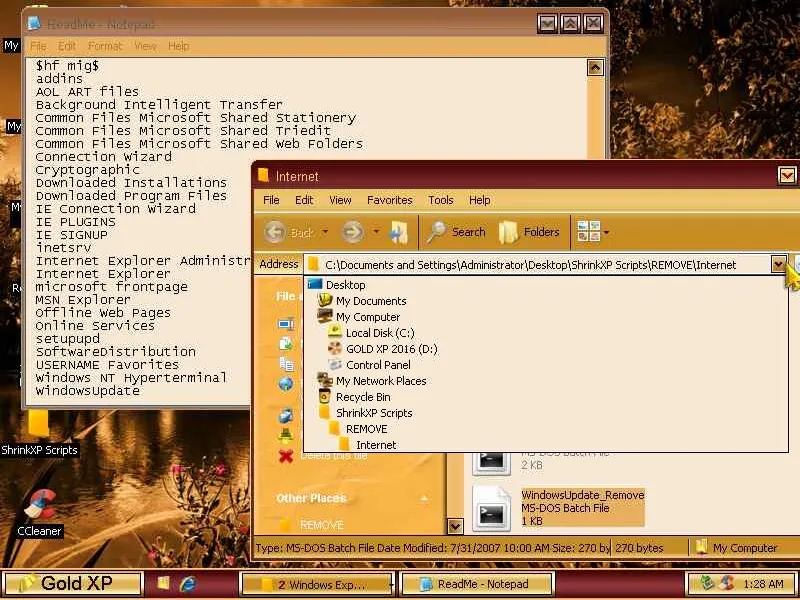This screenshot has width=800, height=600.
Task: Click the Forward arrow in Explorer toolbar
Action: point(353,232)
